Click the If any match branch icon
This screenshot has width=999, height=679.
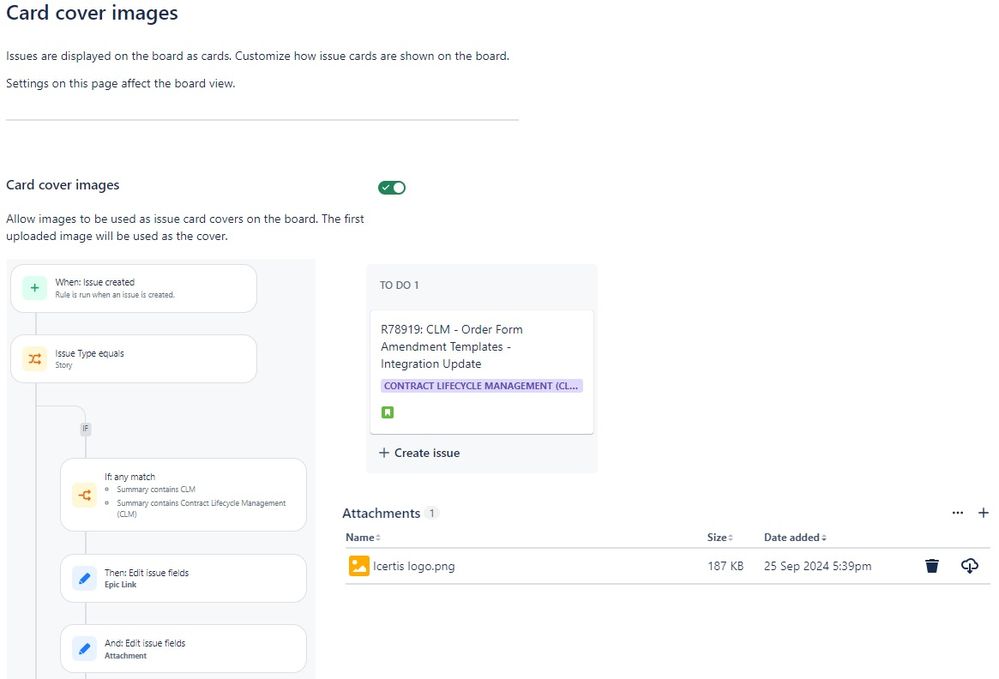coord(84,495)
